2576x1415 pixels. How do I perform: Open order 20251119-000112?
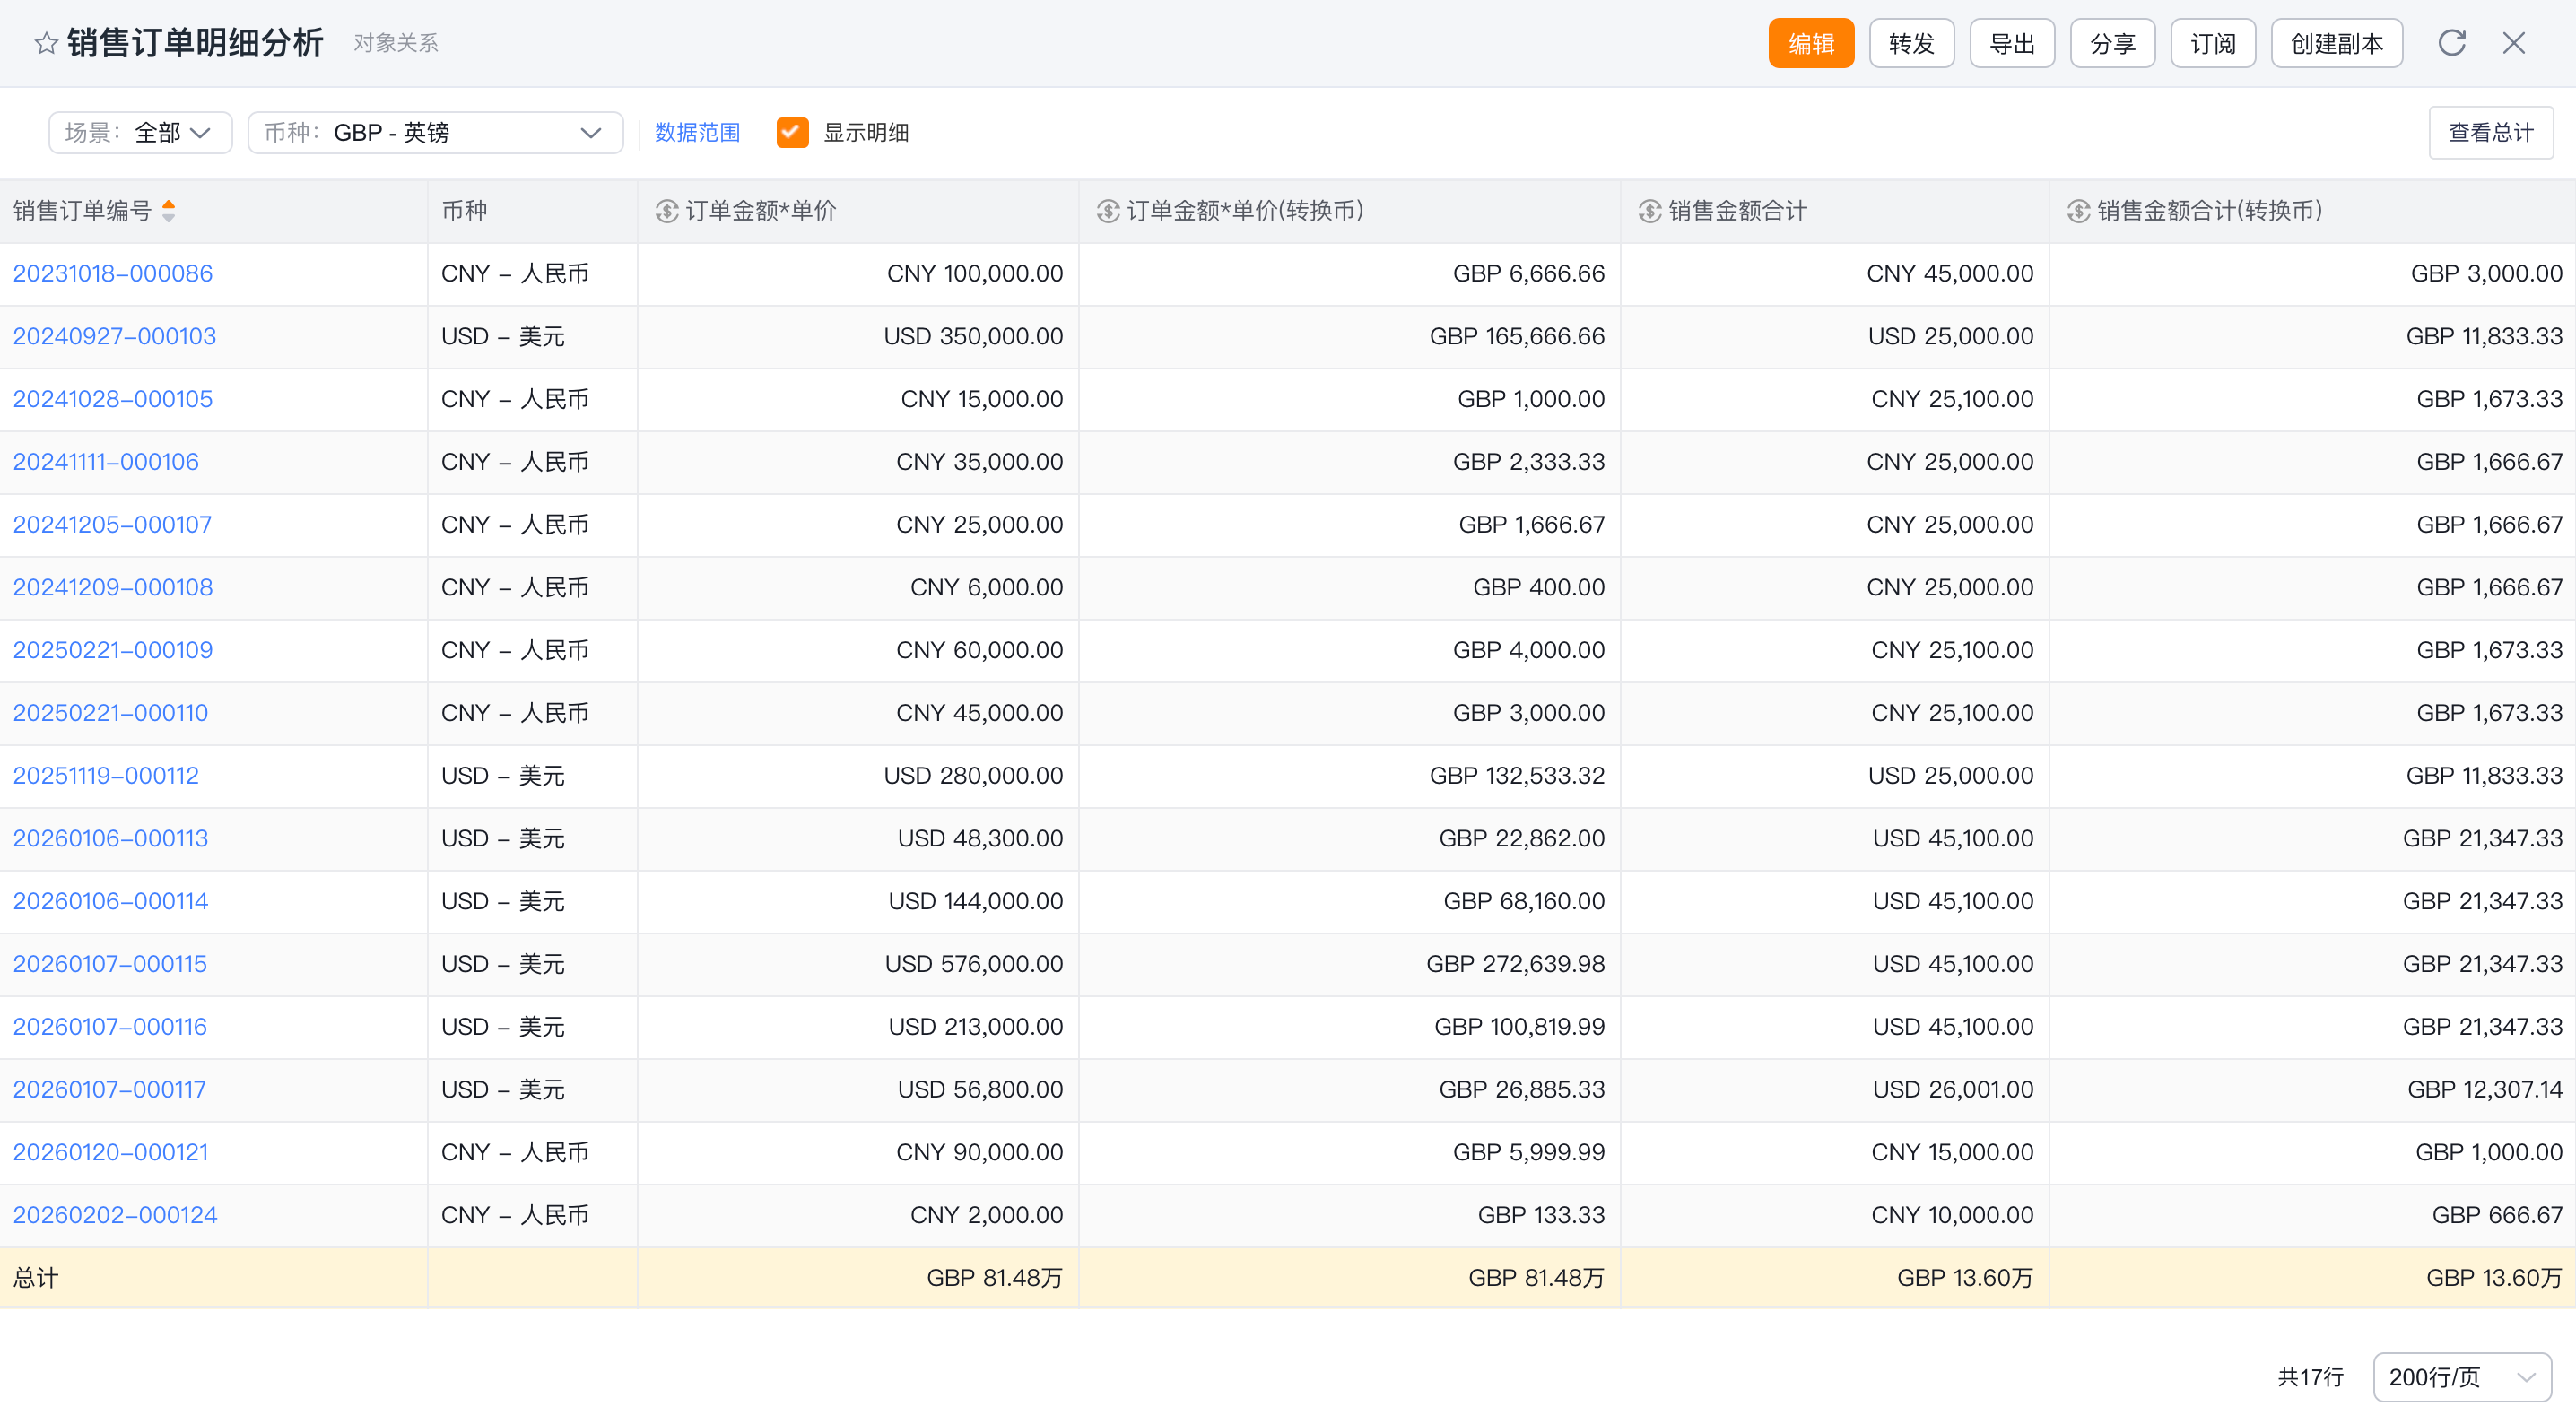(x=106, y=775)
